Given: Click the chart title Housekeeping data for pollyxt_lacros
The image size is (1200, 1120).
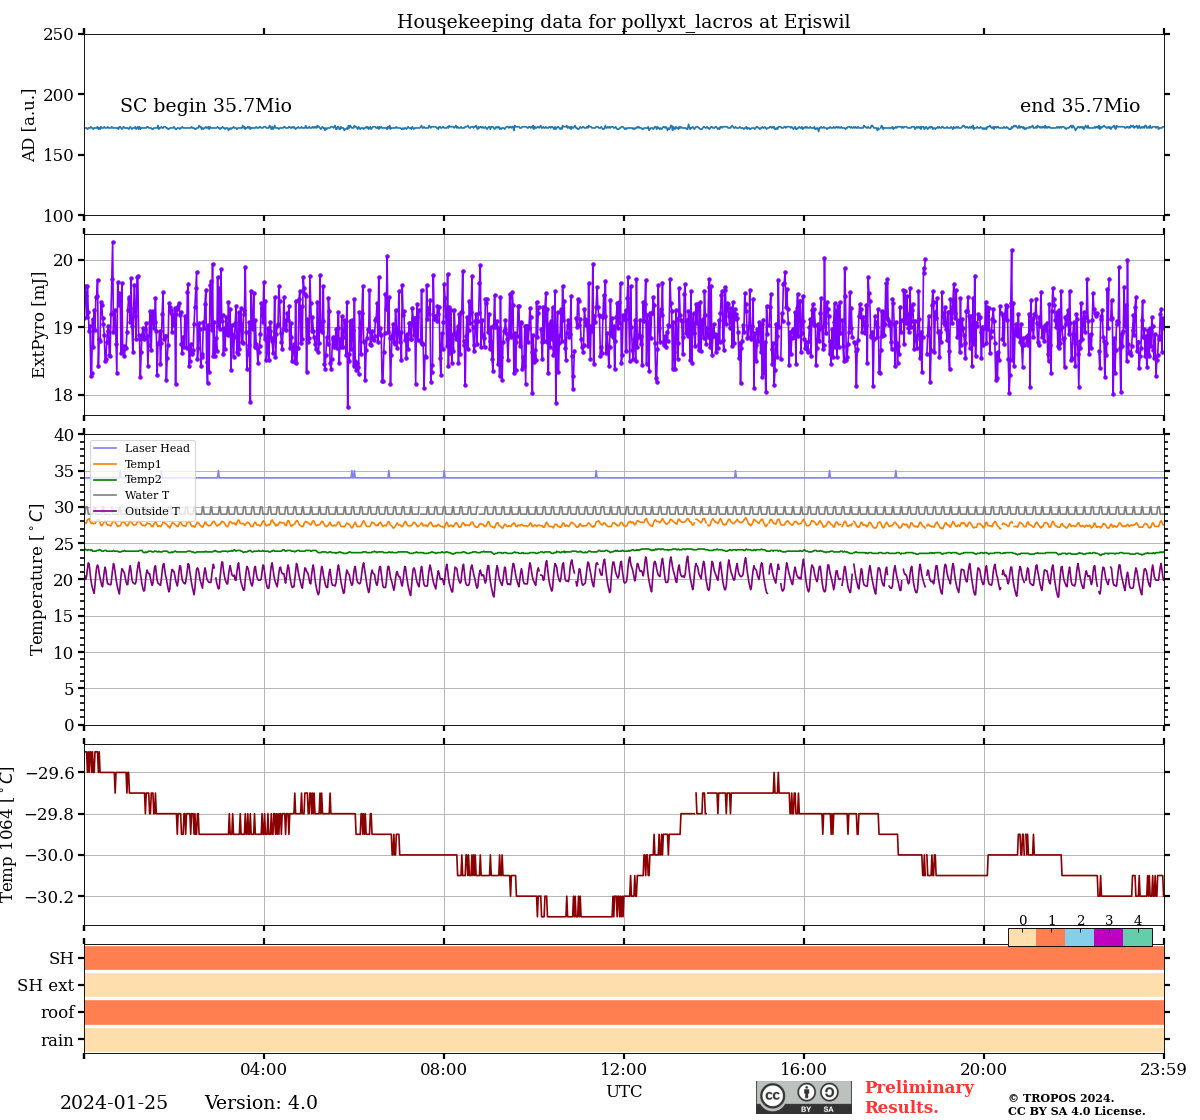Looking at the screenshot, I should [x=623, y=22].
